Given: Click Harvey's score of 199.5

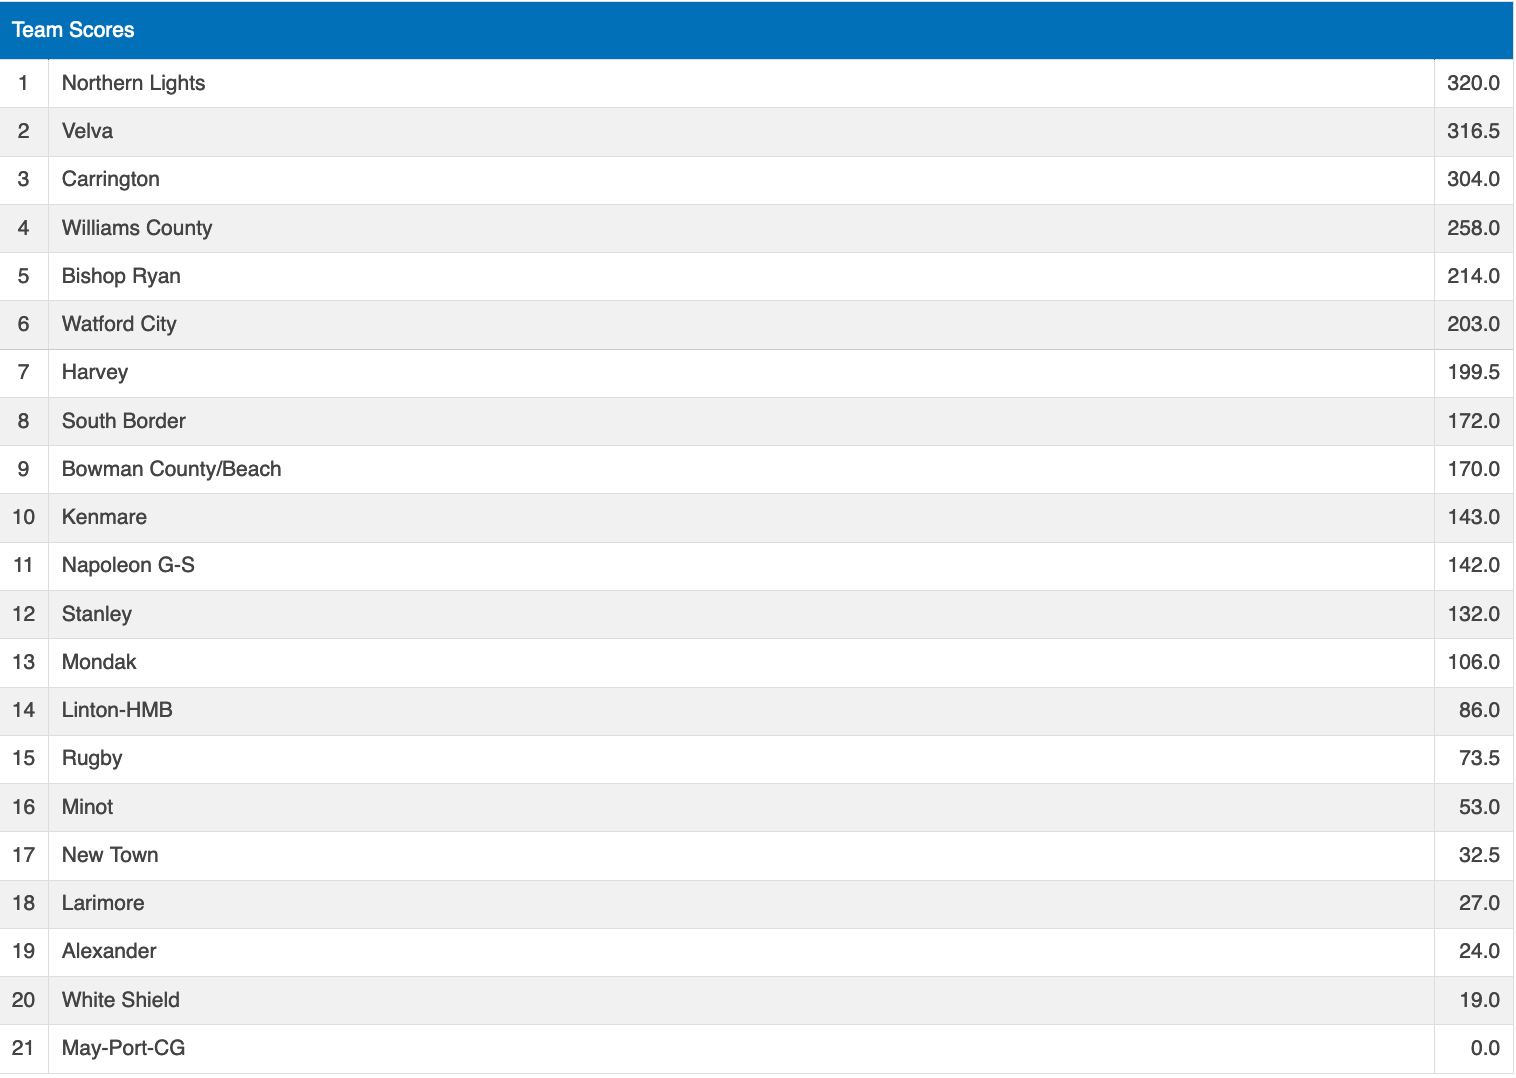Looking at the screenshot, I should (1473, 372).
